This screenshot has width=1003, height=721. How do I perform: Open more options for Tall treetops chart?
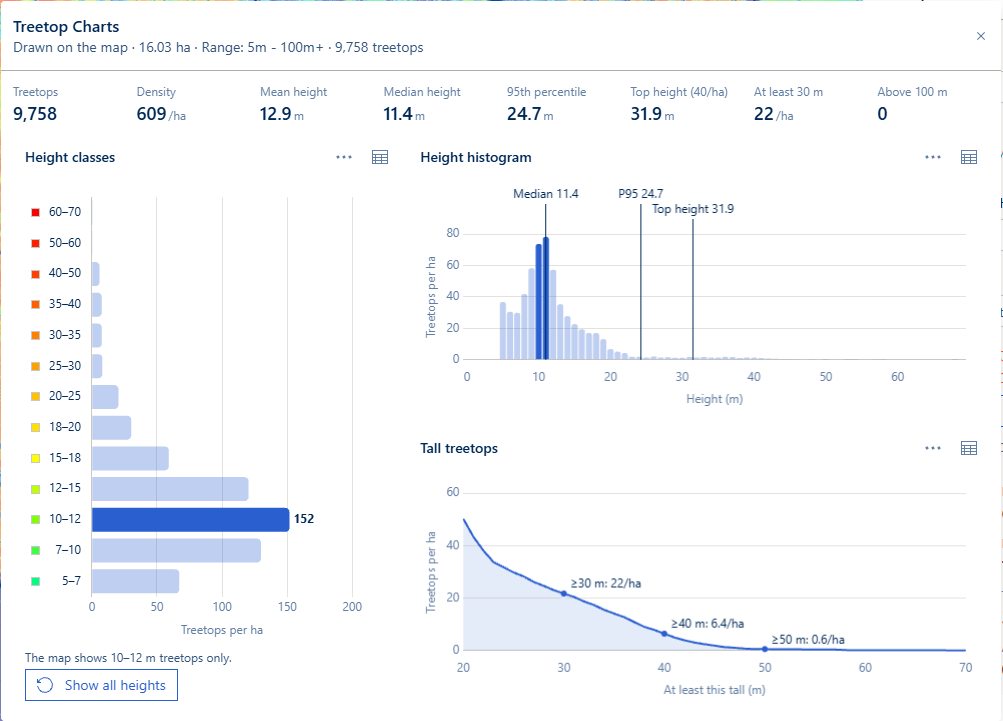point(933,448)
